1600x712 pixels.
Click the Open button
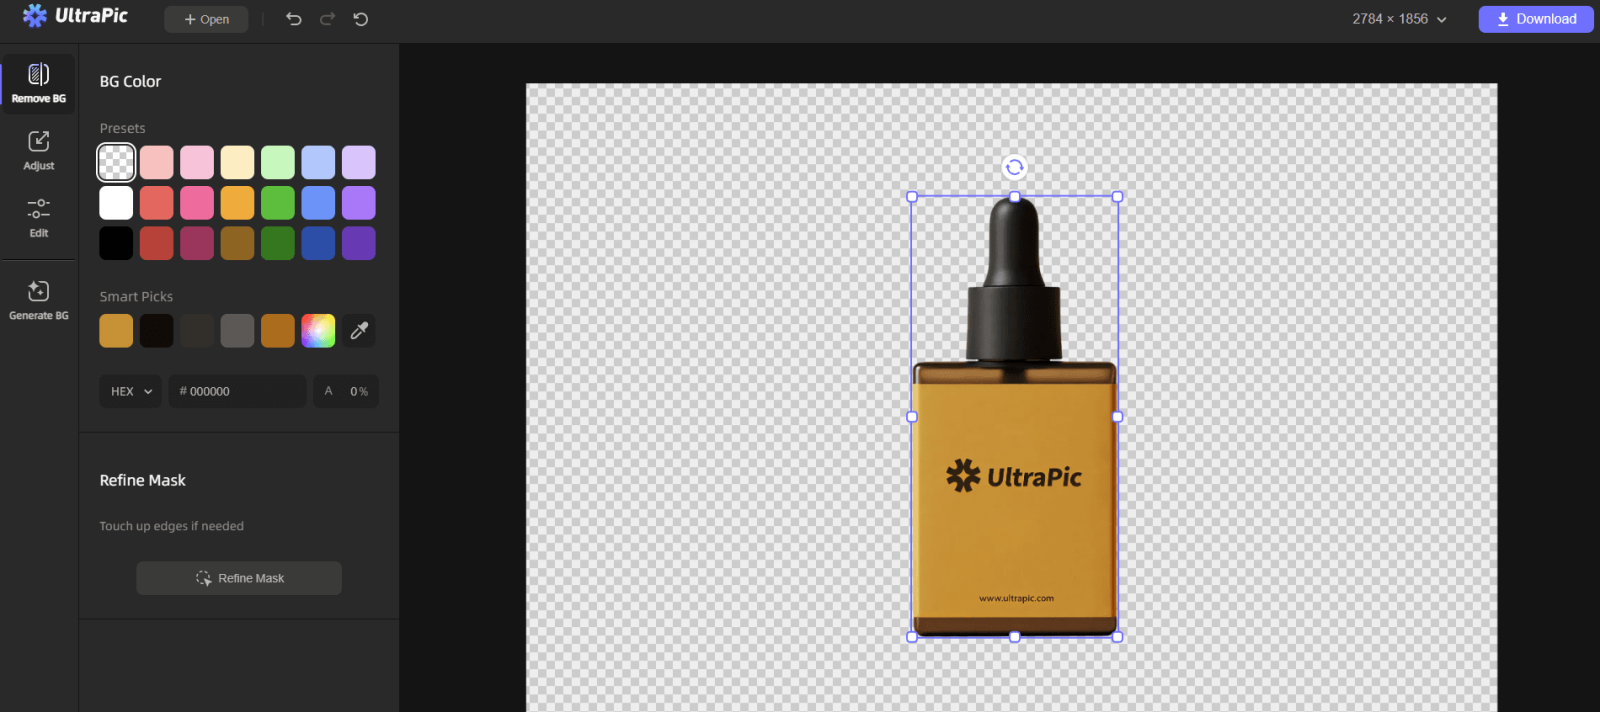tap(206, 19)
